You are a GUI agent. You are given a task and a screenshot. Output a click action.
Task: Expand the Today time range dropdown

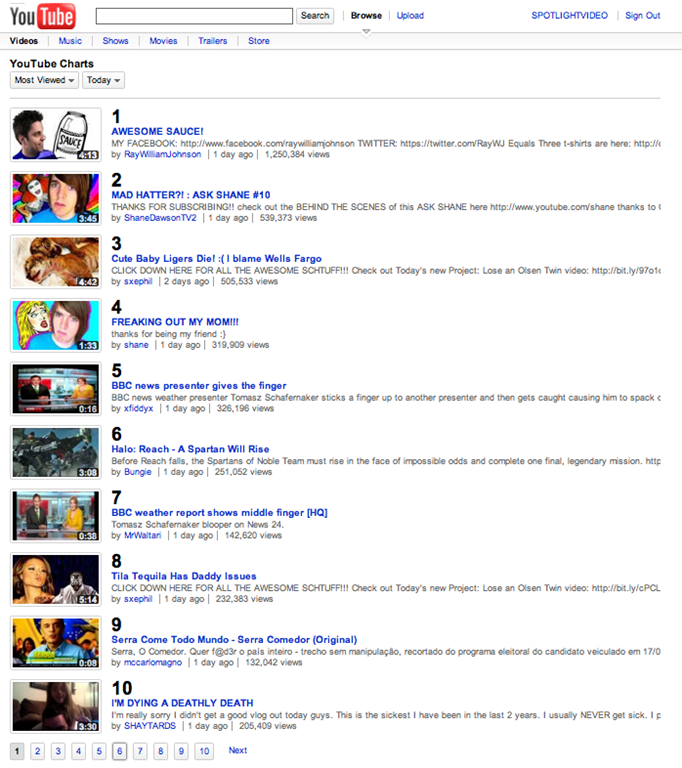pos(103,80)
